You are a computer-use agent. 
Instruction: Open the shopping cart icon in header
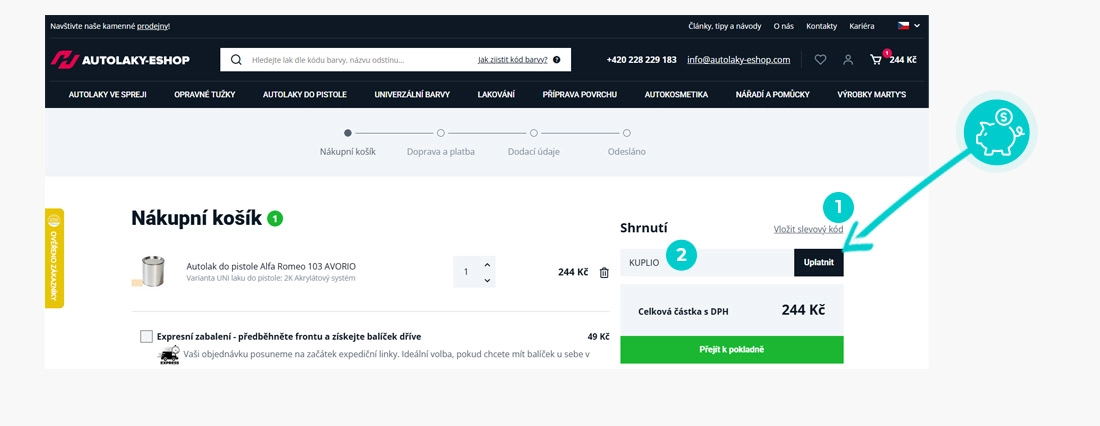(x=876, y=60)
